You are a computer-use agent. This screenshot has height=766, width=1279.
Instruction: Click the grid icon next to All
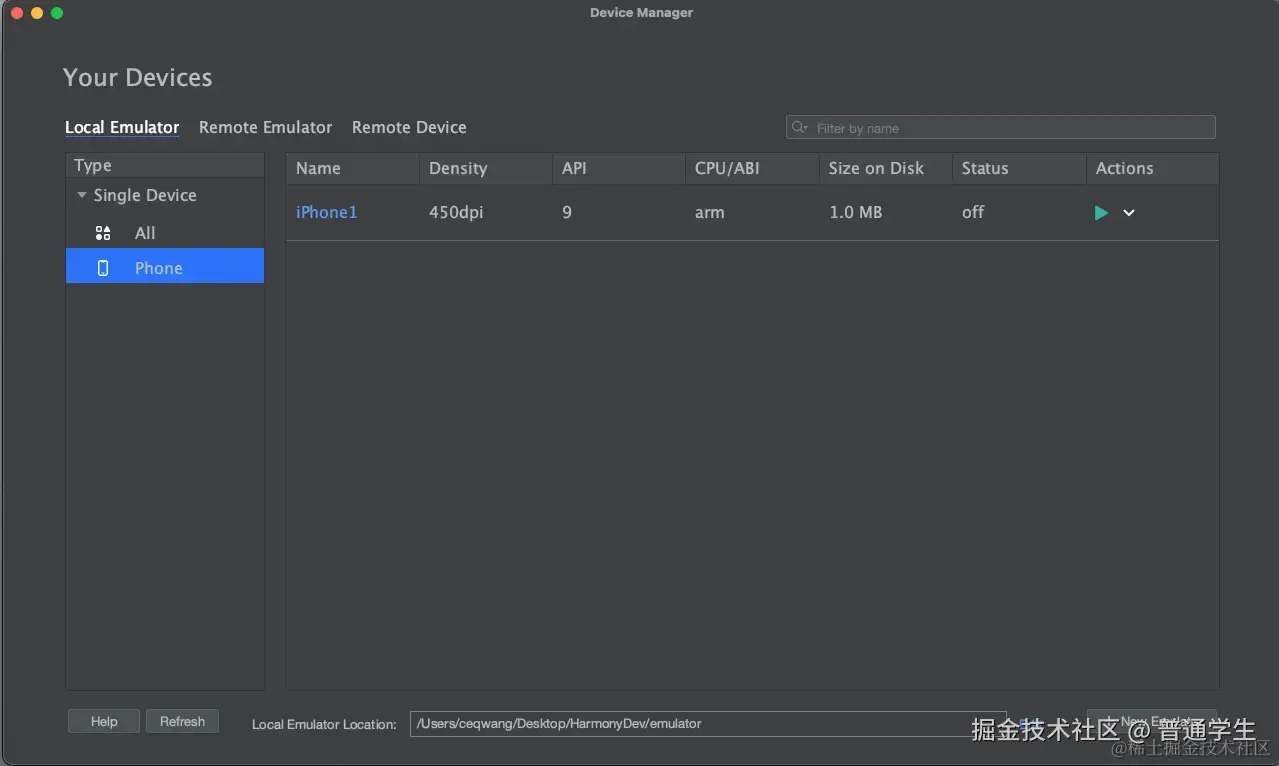click(103, 233)
